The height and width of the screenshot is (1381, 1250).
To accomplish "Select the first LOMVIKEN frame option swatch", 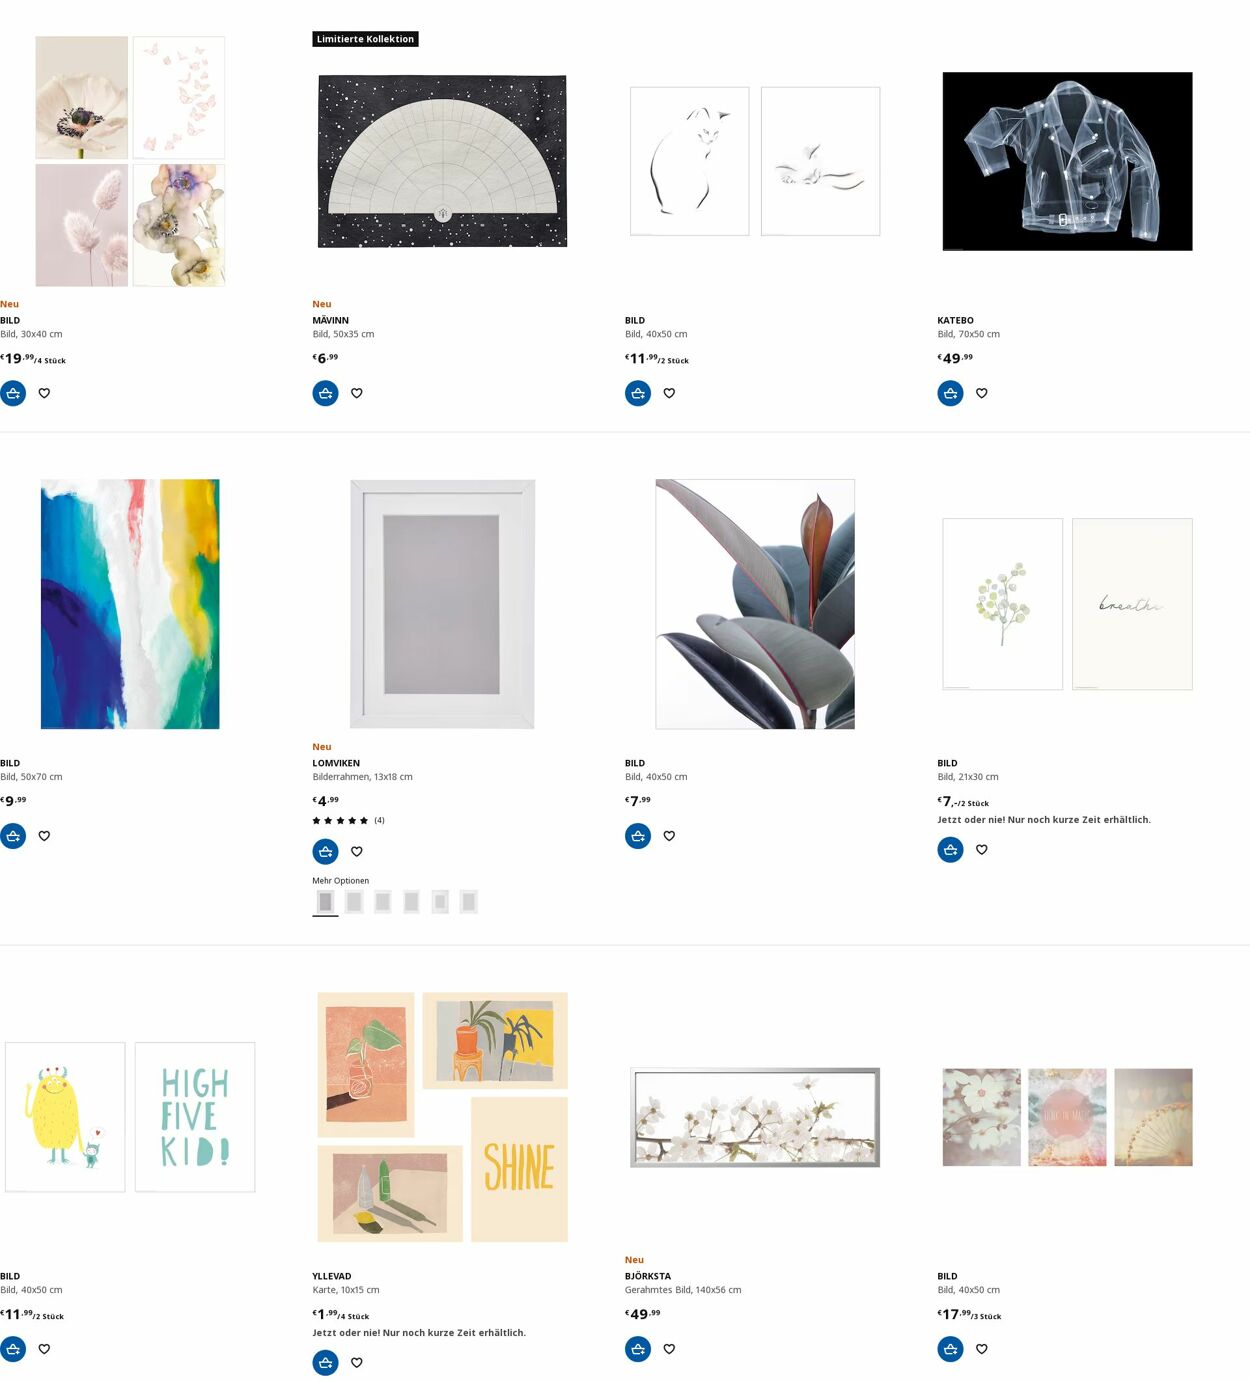I will (325, 902).
